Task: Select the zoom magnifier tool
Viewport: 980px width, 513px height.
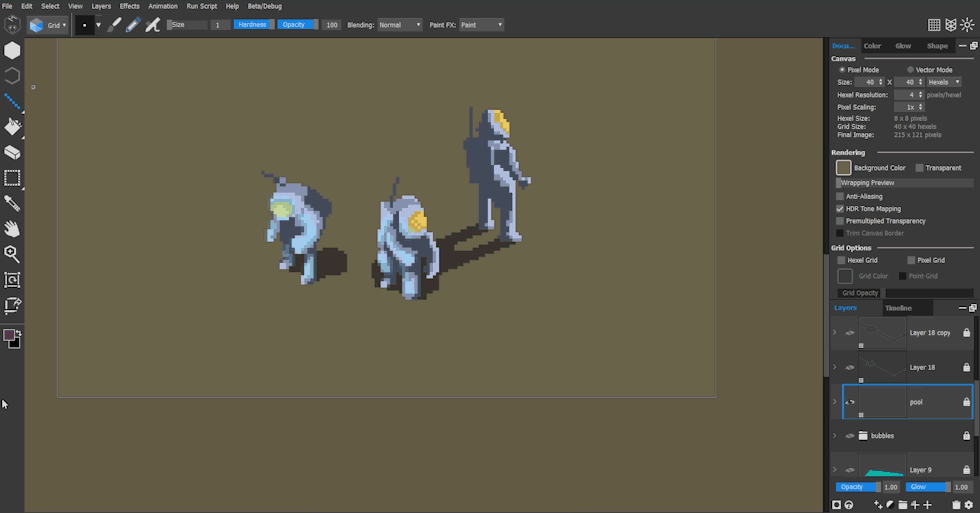Action: pyautogui.click(x=12, y=254)
